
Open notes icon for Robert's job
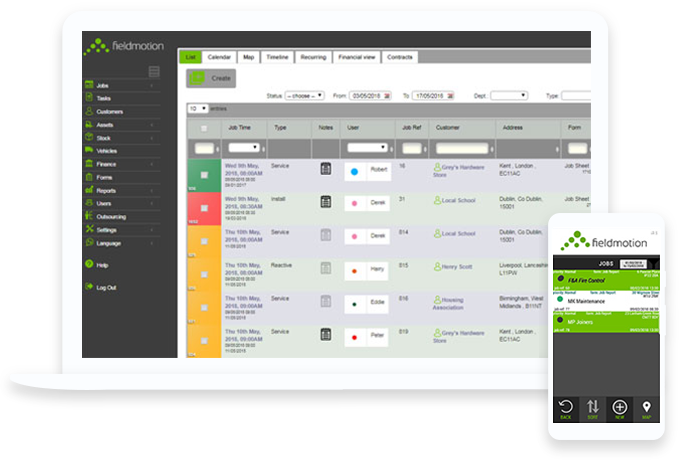point(326,168)
